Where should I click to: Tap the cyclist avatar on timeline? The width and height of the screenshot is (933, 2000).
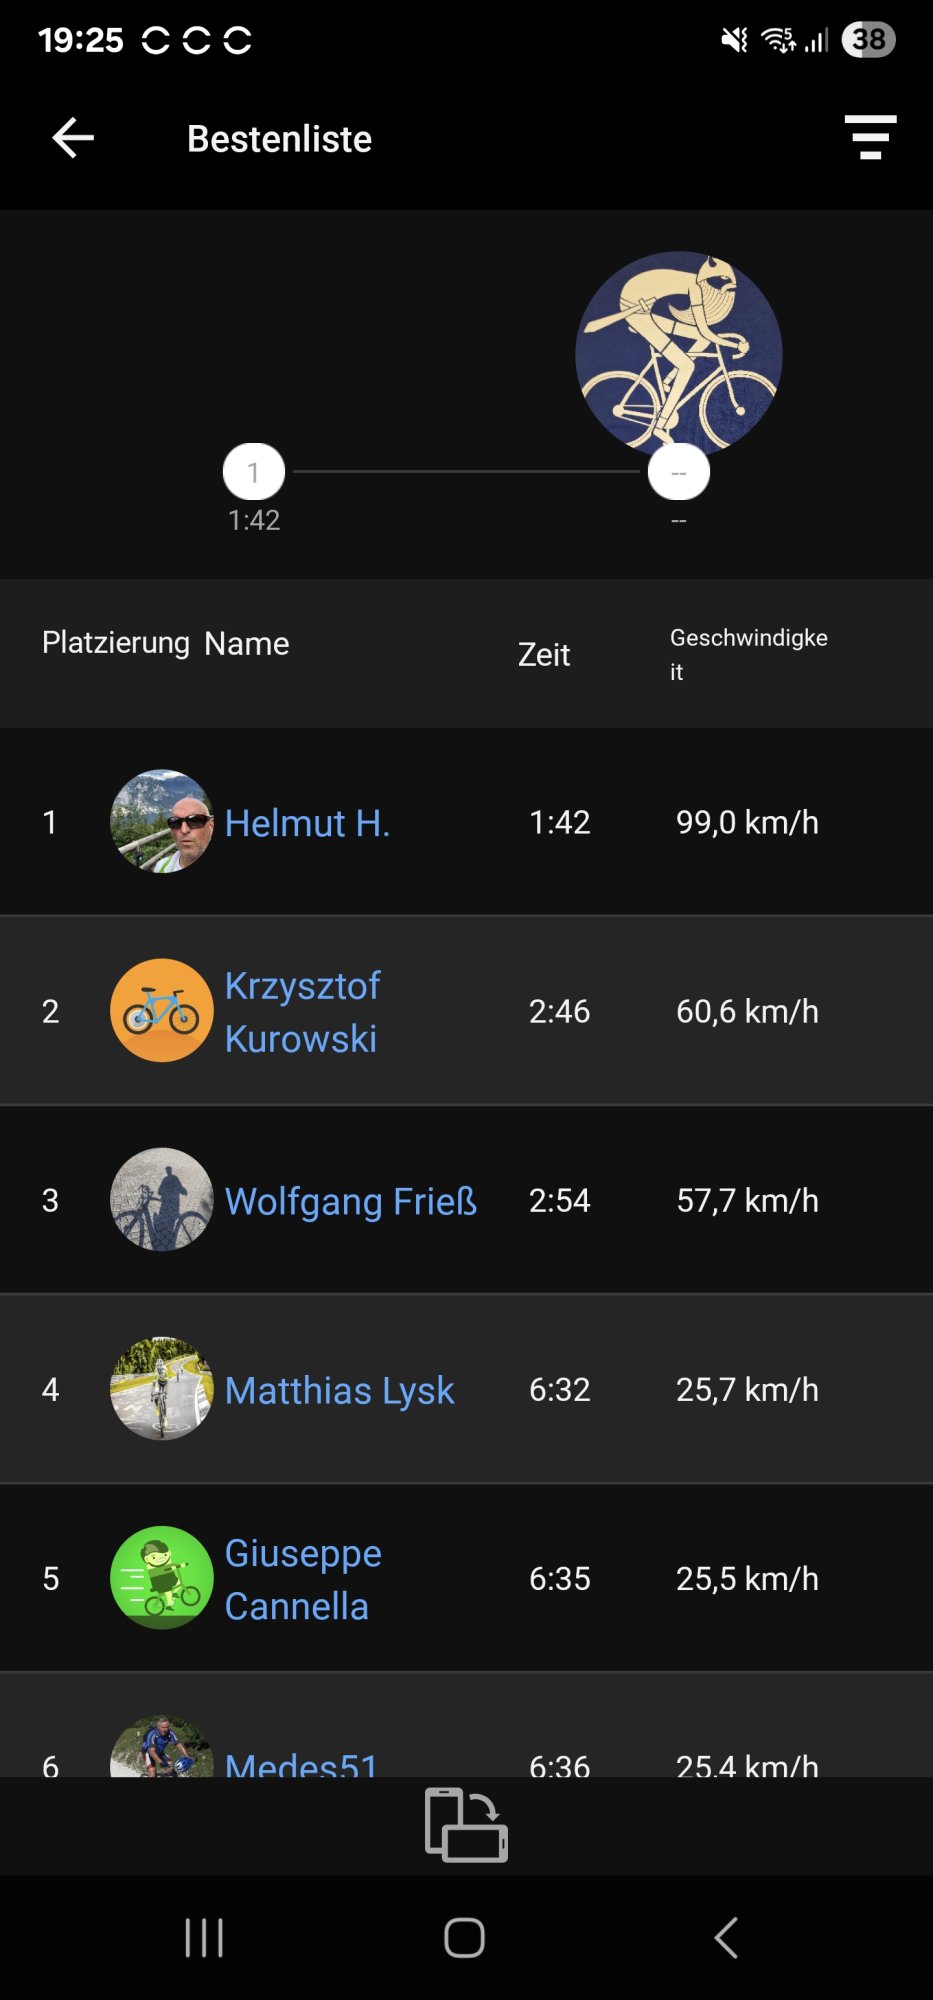click(x=678, y=352)
